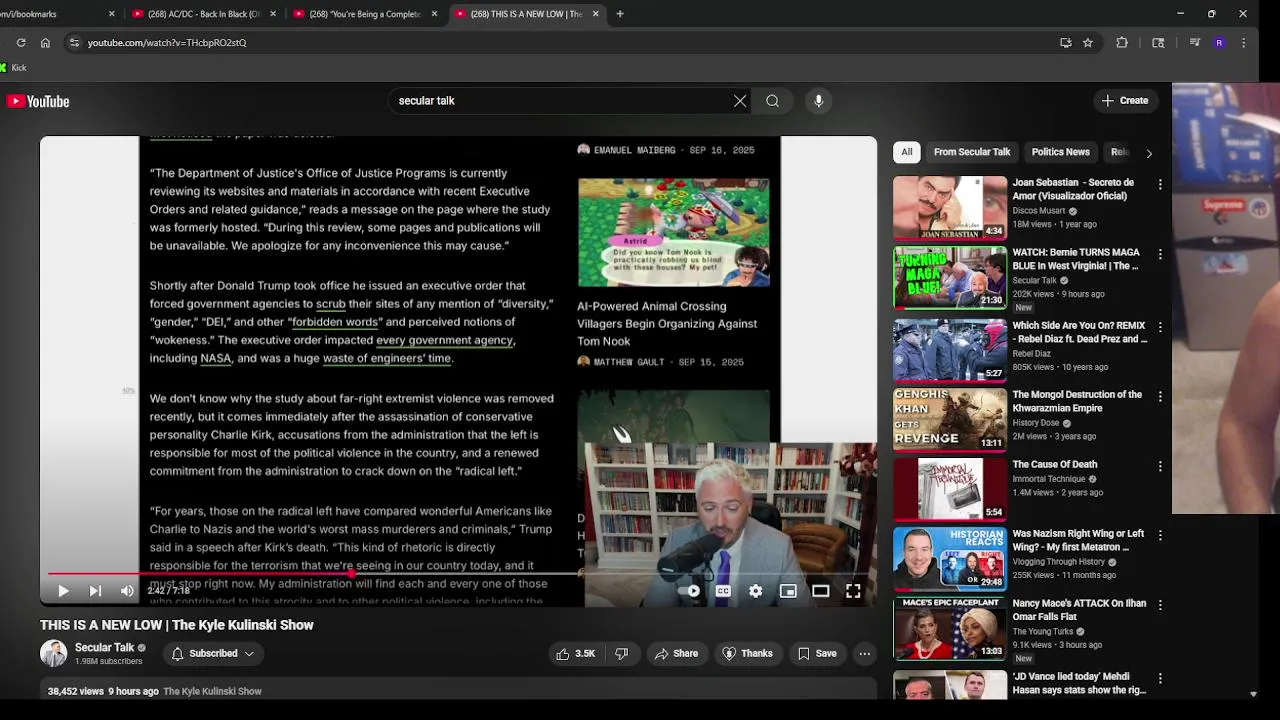1280x720 pixels.
Task: Go to YouTube home via logo
Action: pyautogui.click(x=38, y=101)
